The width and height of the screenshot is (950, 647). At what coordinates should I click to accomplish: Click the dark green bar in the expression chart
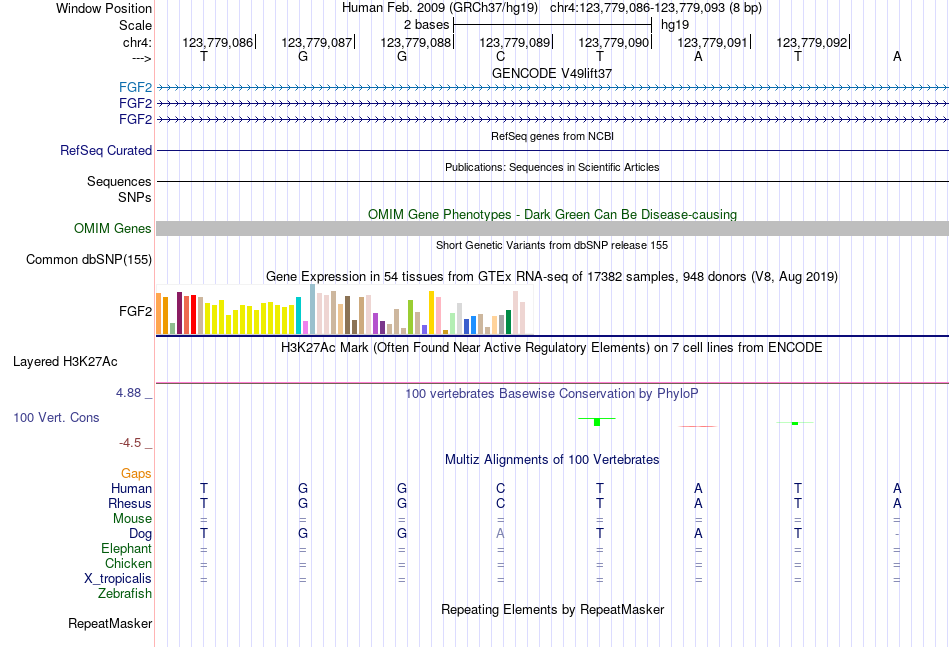click(x=508, y=322)
